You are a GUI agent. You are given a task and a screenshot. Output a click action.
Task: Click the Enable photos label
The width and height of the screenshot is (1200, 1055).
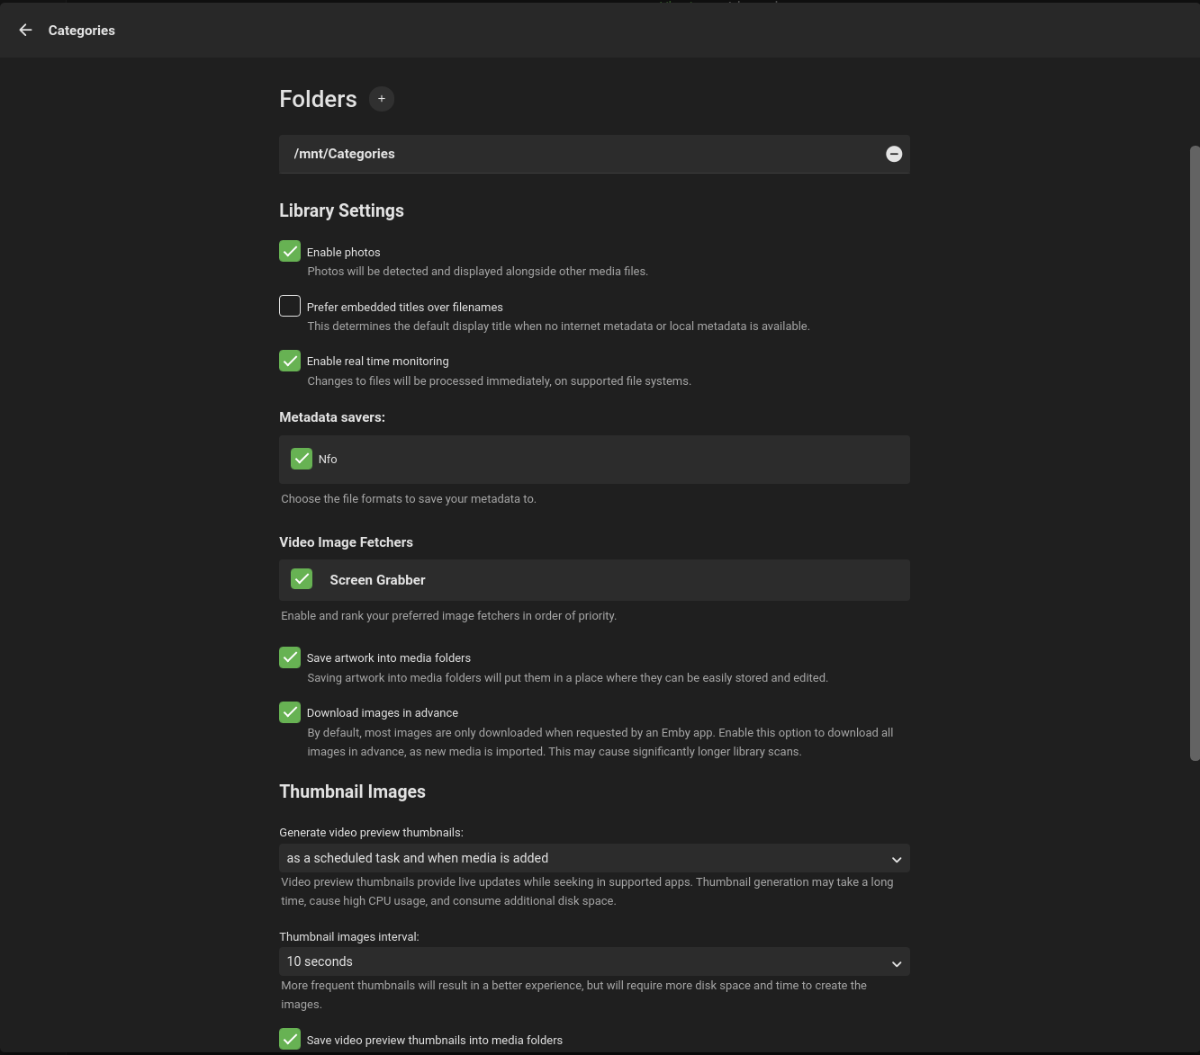[343, 252]
